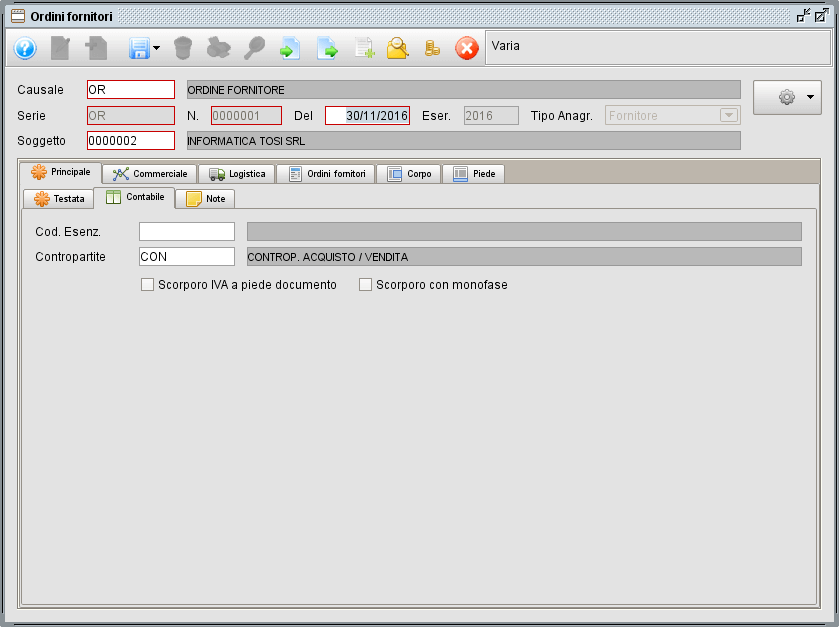This screenshot has height=627, width=839.
Task: Switch to the Note tab
Action: coord(204,198)
